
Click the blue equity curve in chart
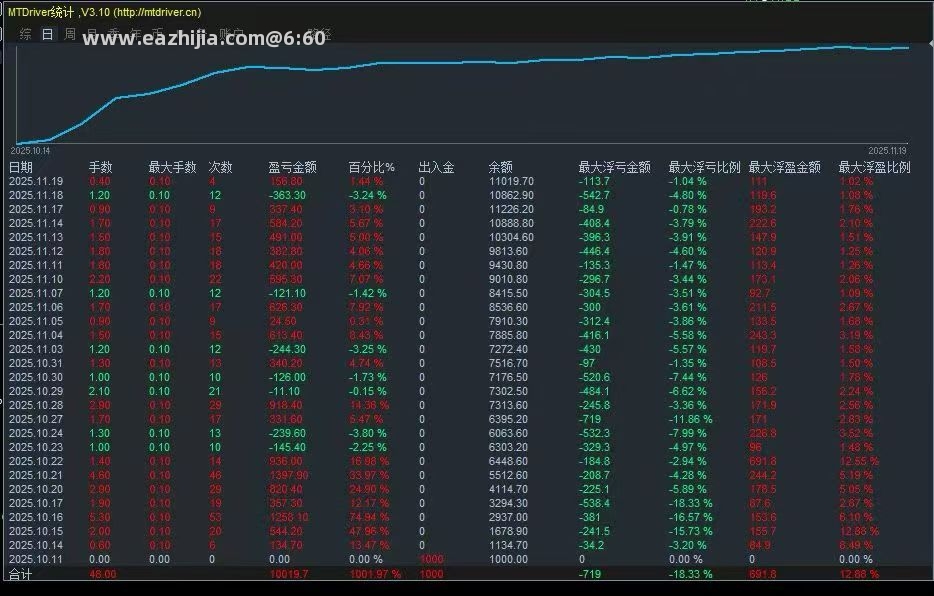click(x=462, y=63)
